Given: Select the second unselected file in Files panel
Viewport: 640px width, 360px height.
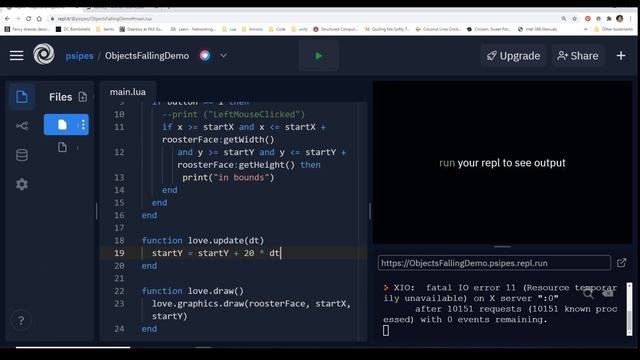Looking at the screenshot, I should (x=62, y=147).
